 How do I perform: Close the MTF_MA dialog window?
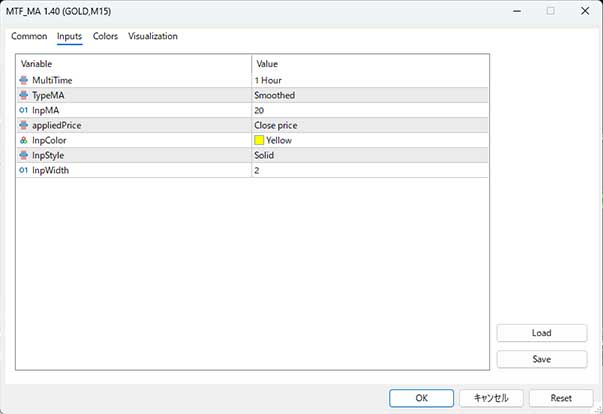pos(585,11)
